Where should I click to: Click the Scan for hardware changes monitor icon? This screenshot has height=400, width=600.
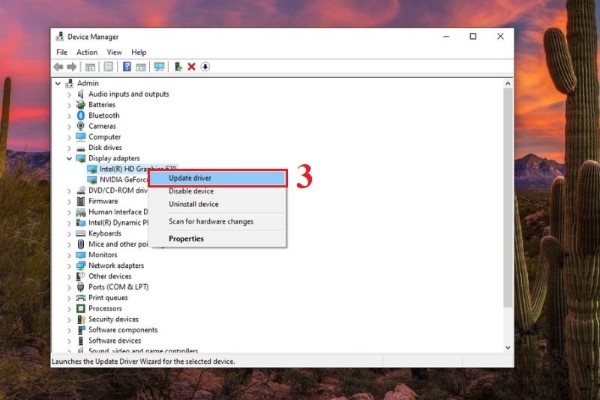pos(159,67)
